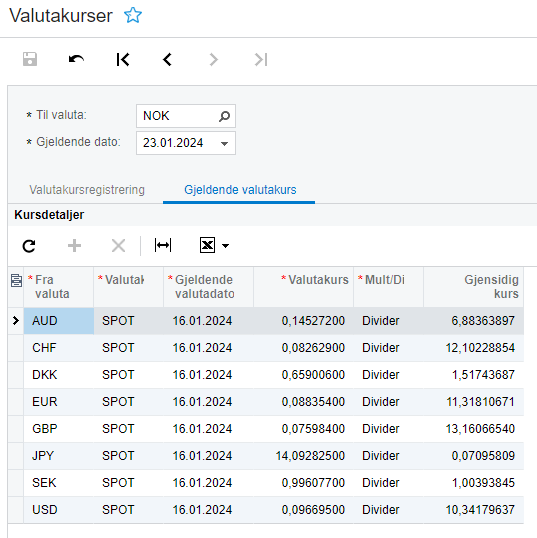Viewport: 537px width, 538px height.
Task: Select the CHF currency cell
Action: [59, 348]
